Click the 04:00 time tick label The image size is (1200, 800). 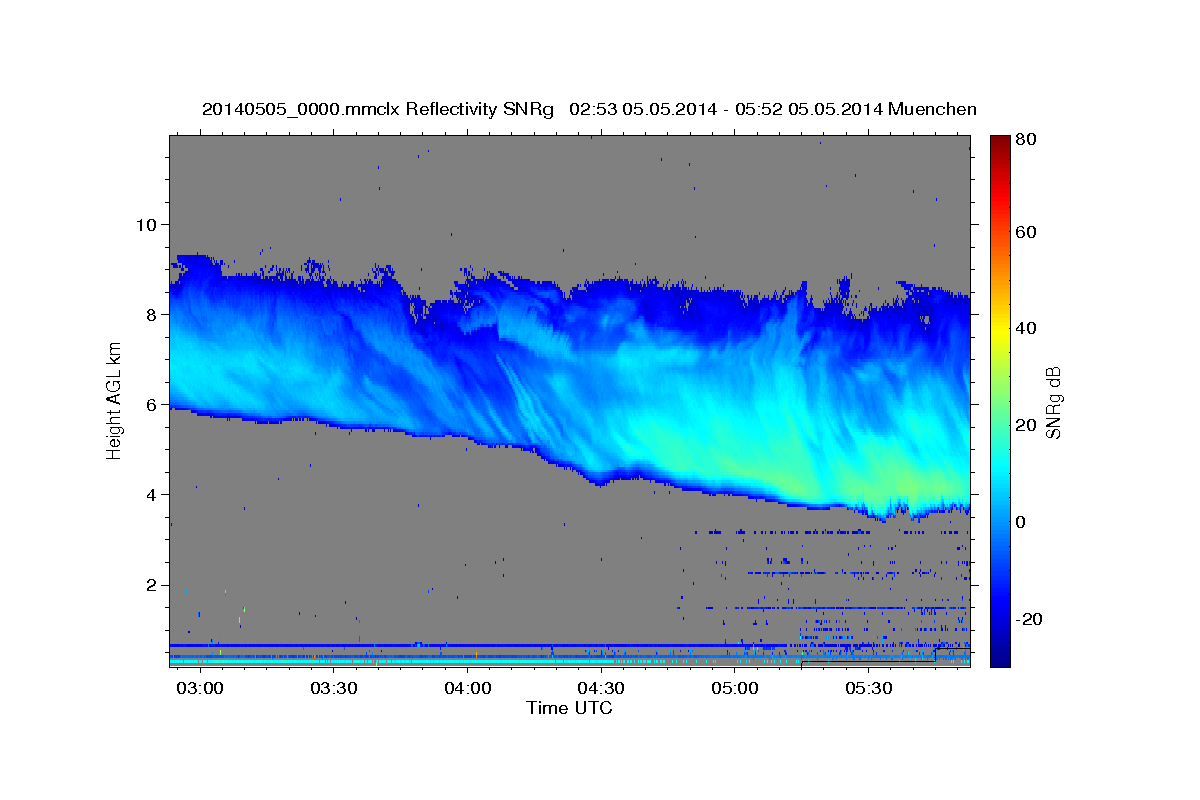468,690
